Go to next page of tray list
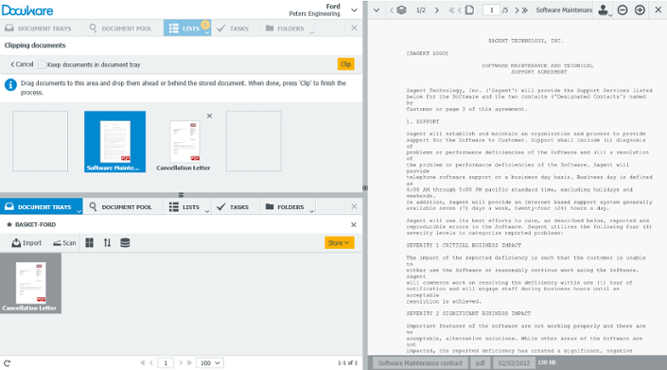 point(181,363)
